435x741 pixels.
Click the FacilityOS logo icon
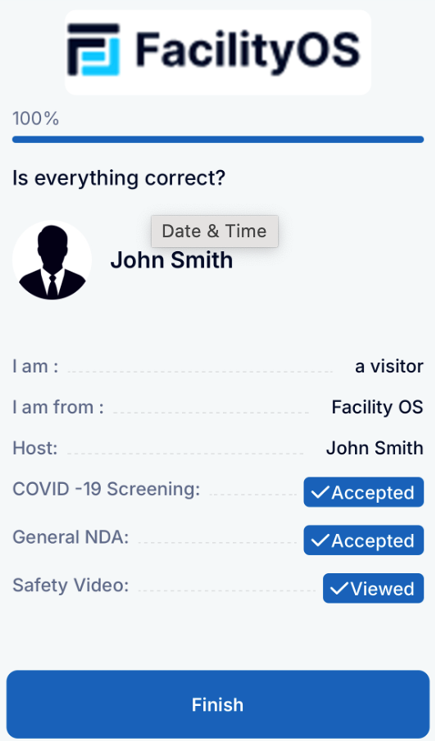point(94,50)
